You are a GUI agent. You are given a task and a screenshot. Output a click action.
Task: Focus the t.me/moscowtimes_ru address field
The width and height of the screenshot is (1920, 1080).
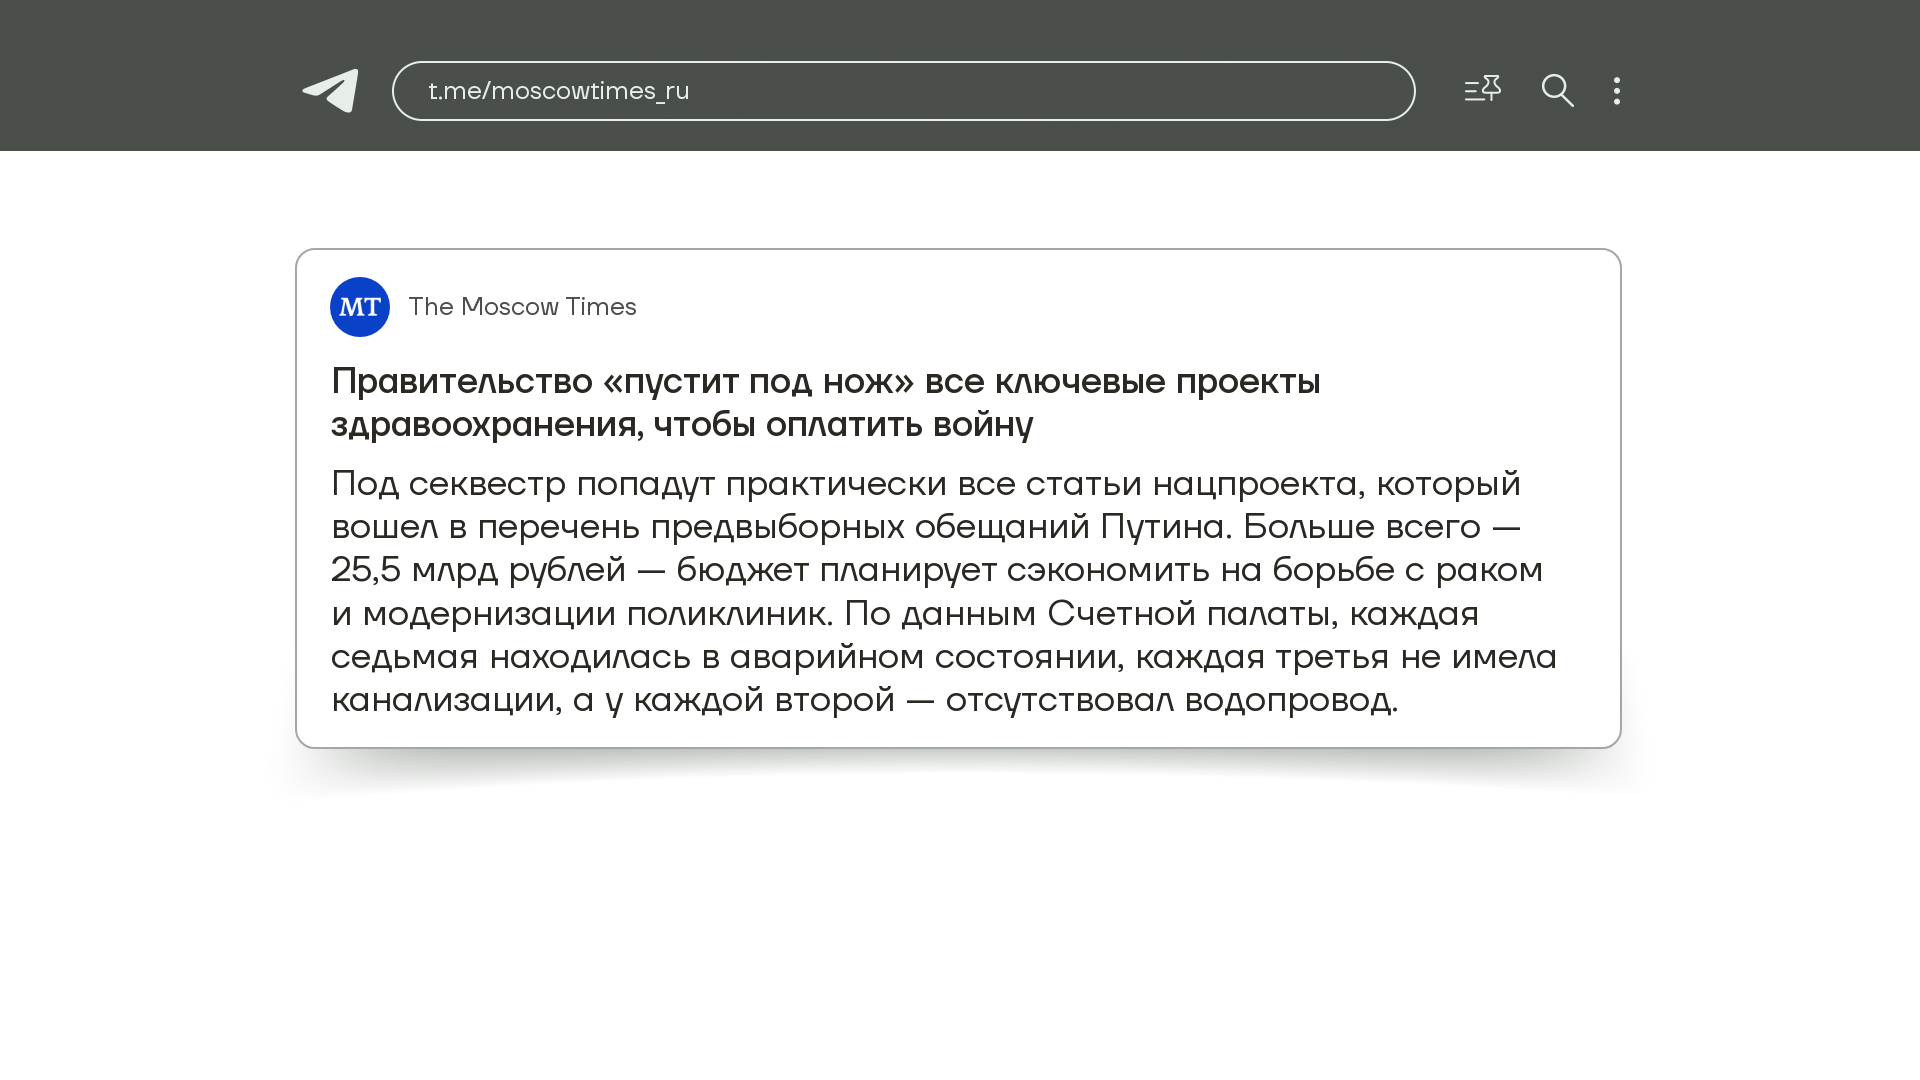tap(903, 91)
